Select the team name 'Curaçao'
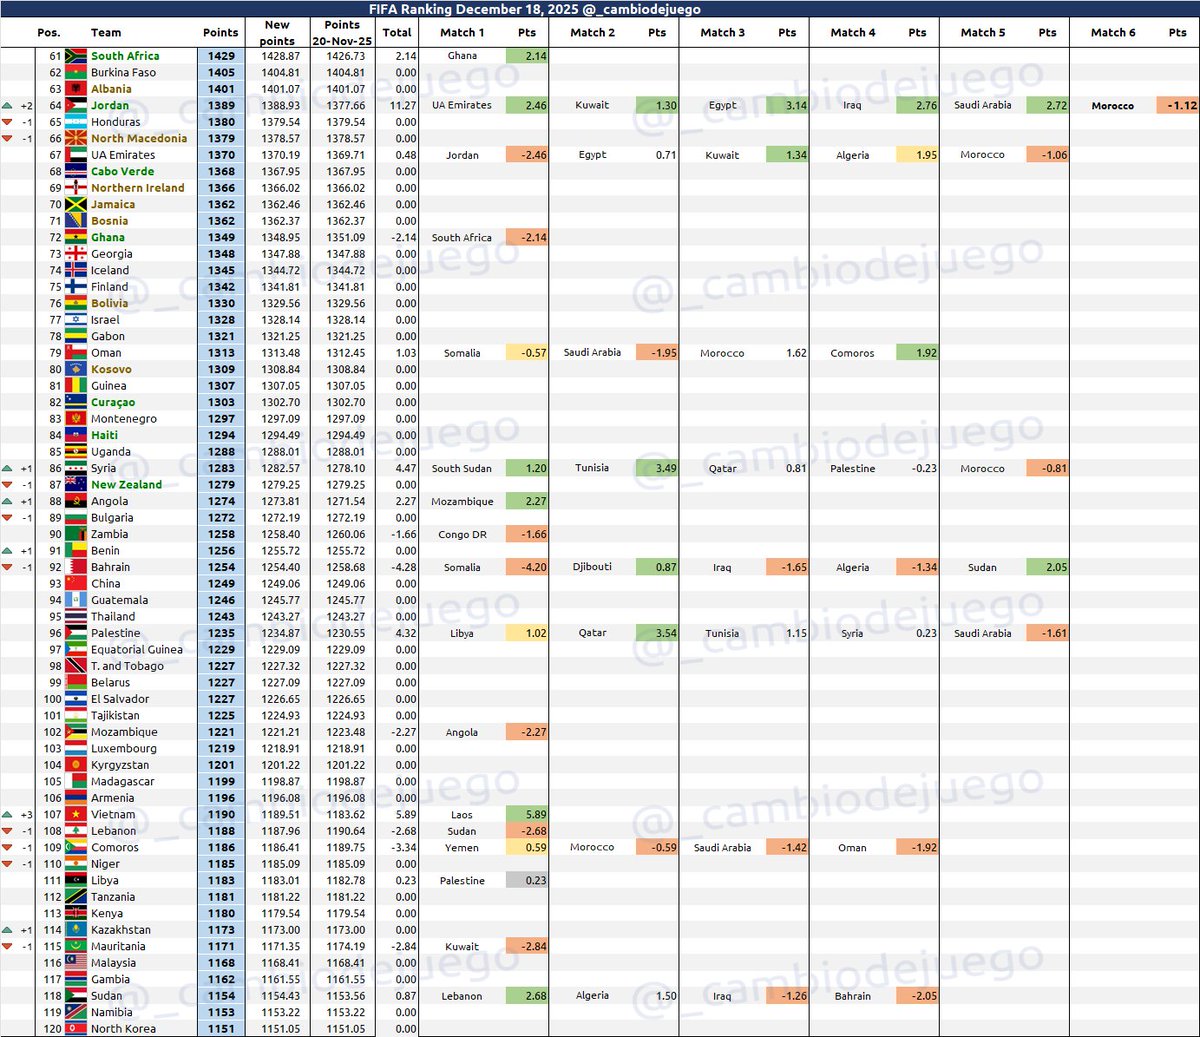1200x1037 pixels. [x=113, y=402]
